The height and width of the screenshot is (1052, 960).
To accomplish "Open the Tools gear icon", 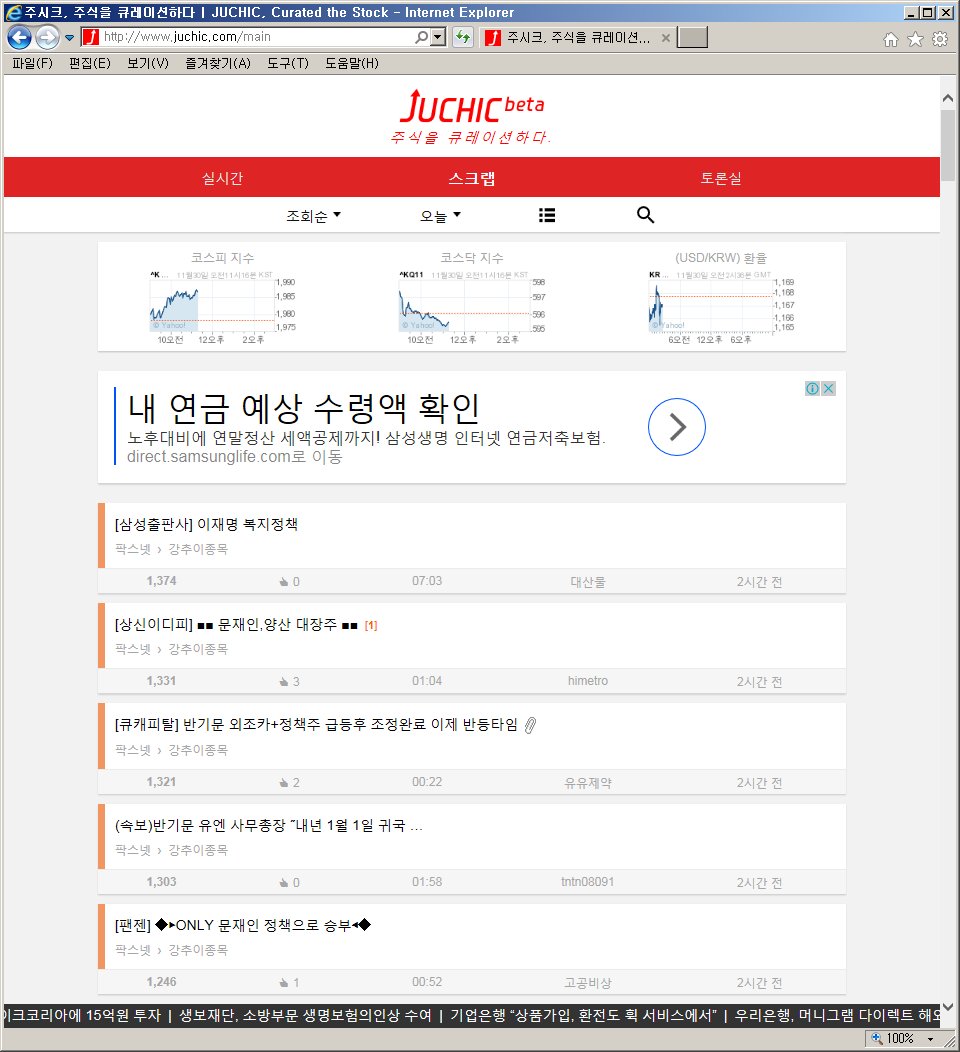I will tap(940, 40).
